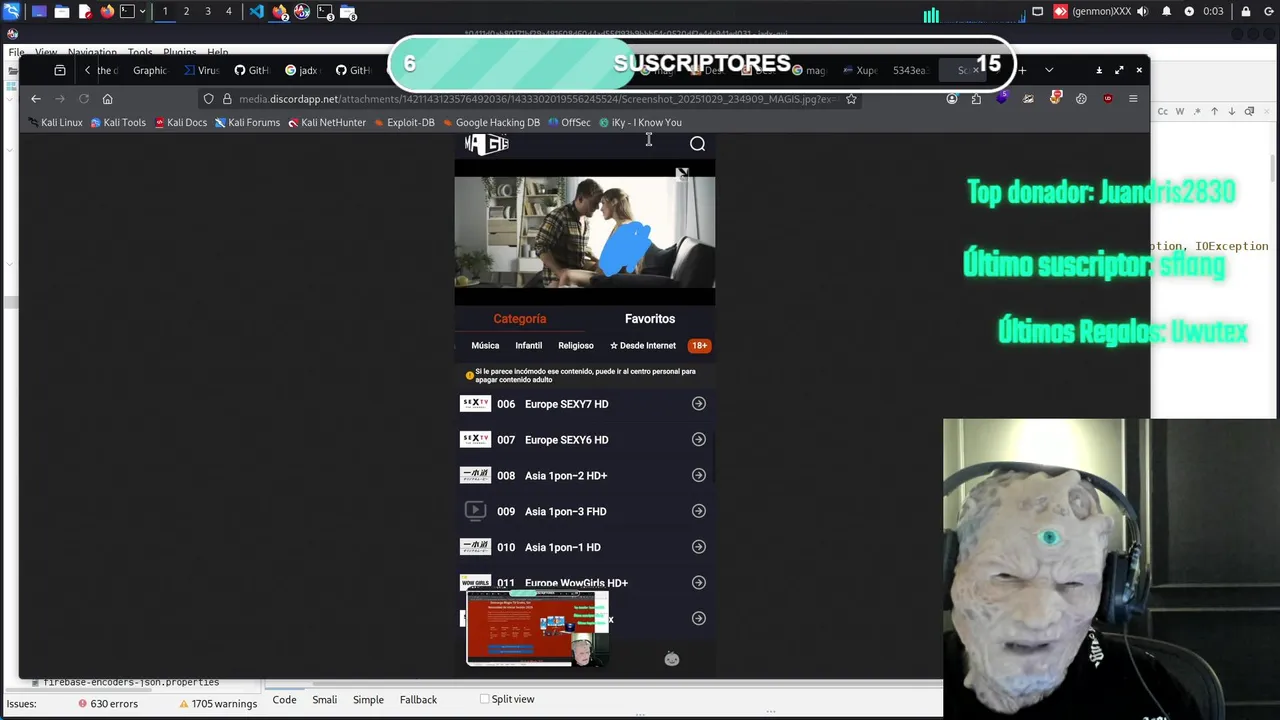
Task: Switch to the 5343ea browser tab
Action: click(x=910, y=70)
